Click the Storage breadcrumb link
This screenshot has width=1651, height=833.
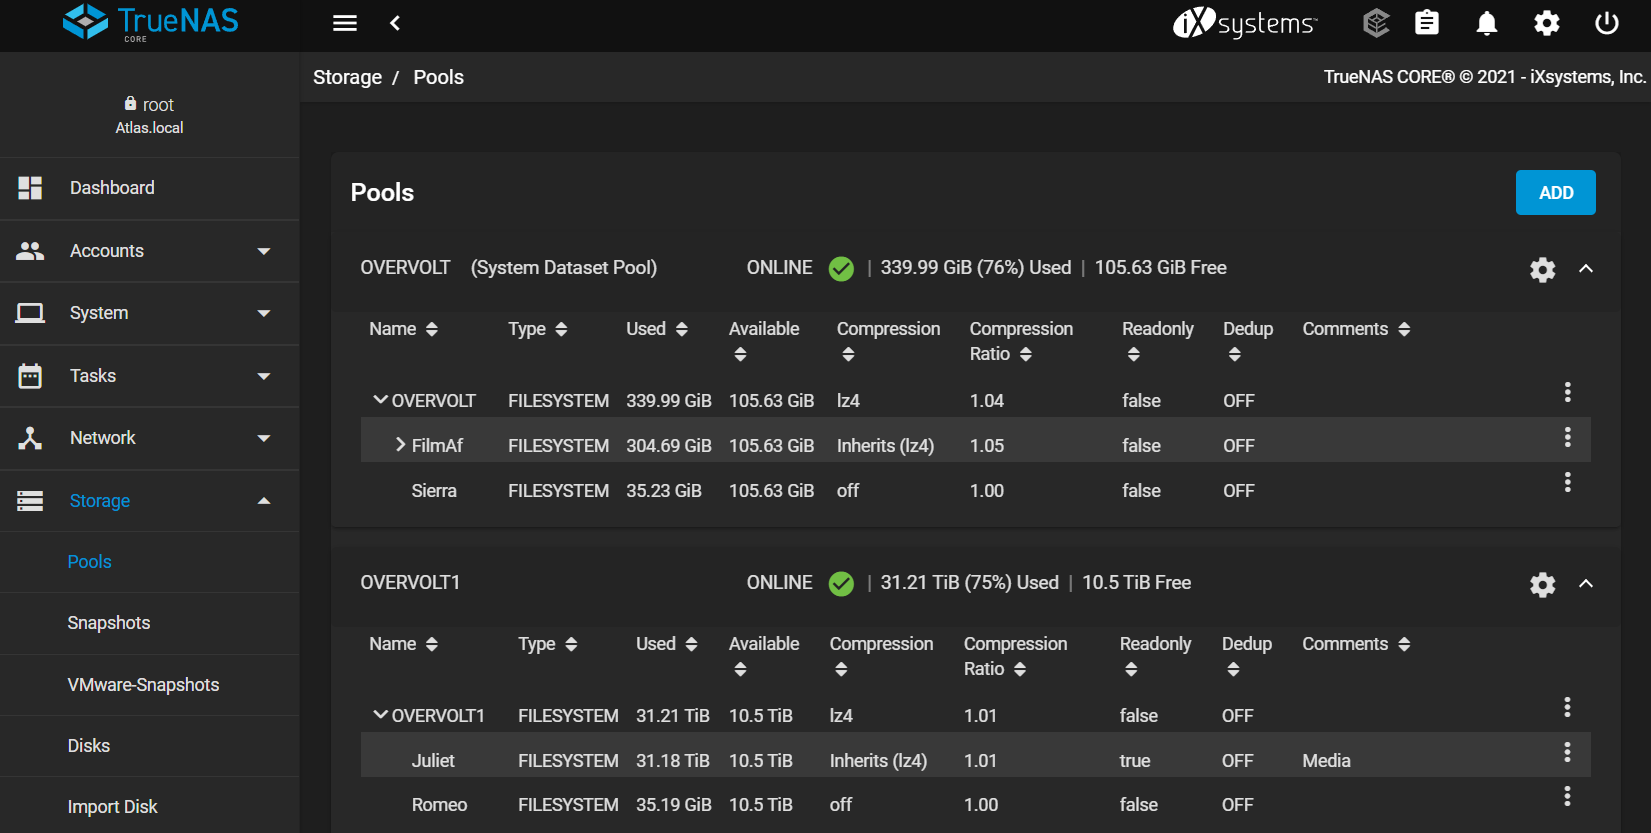(x=347, y=77)
